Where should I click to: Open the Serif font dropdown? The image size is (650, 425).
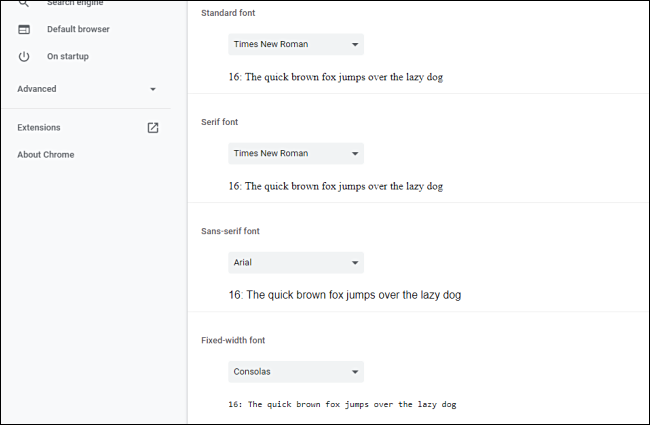click(295, 154)
